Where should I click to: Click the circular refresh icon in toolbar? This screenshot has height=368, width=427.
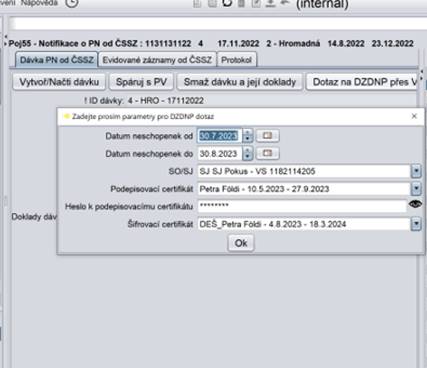227,3
